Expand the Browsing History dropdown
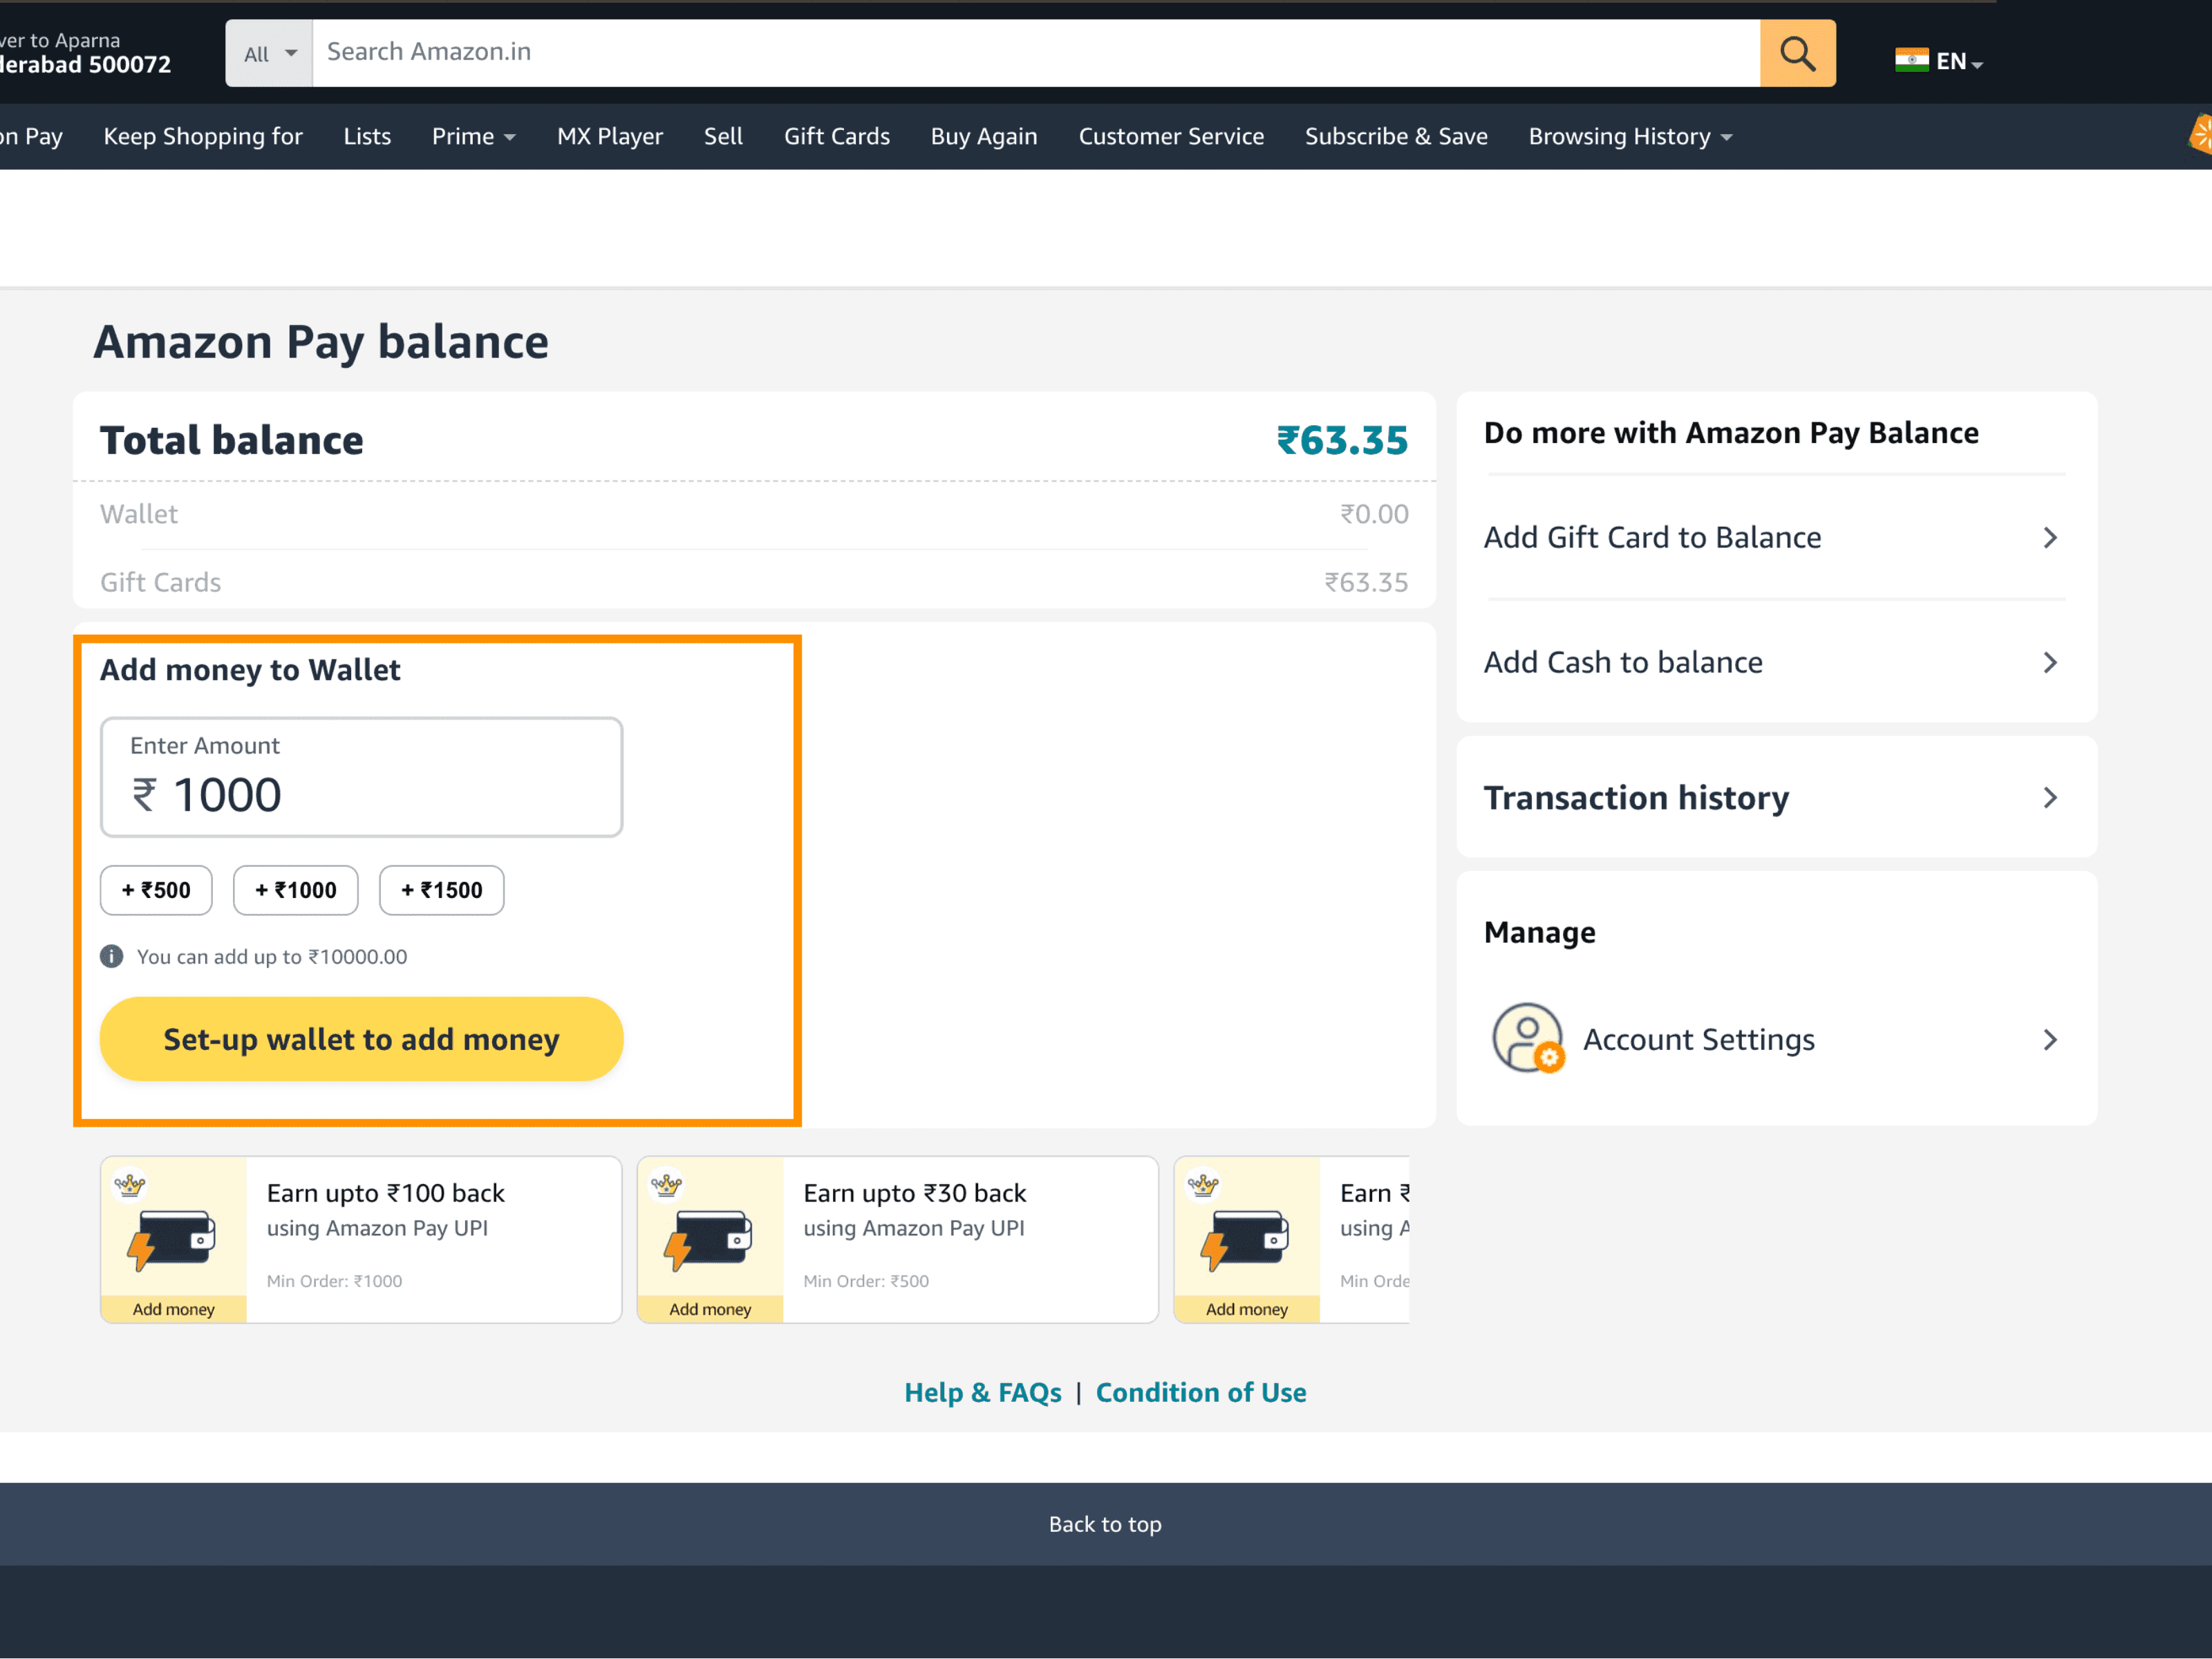Screen dimensions: 2212x1659 tap(1629, 136)
